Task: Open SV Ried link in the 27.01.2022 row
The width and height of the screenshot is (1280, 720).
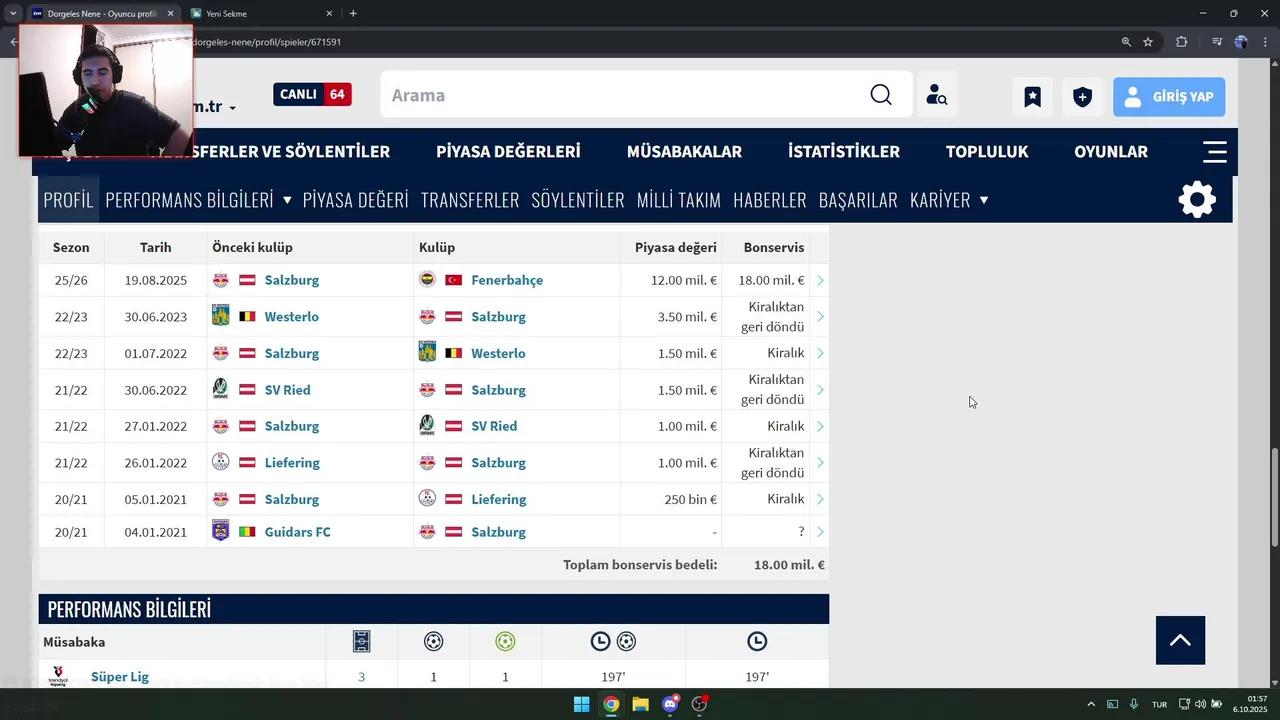Action: tap(494, 426)
